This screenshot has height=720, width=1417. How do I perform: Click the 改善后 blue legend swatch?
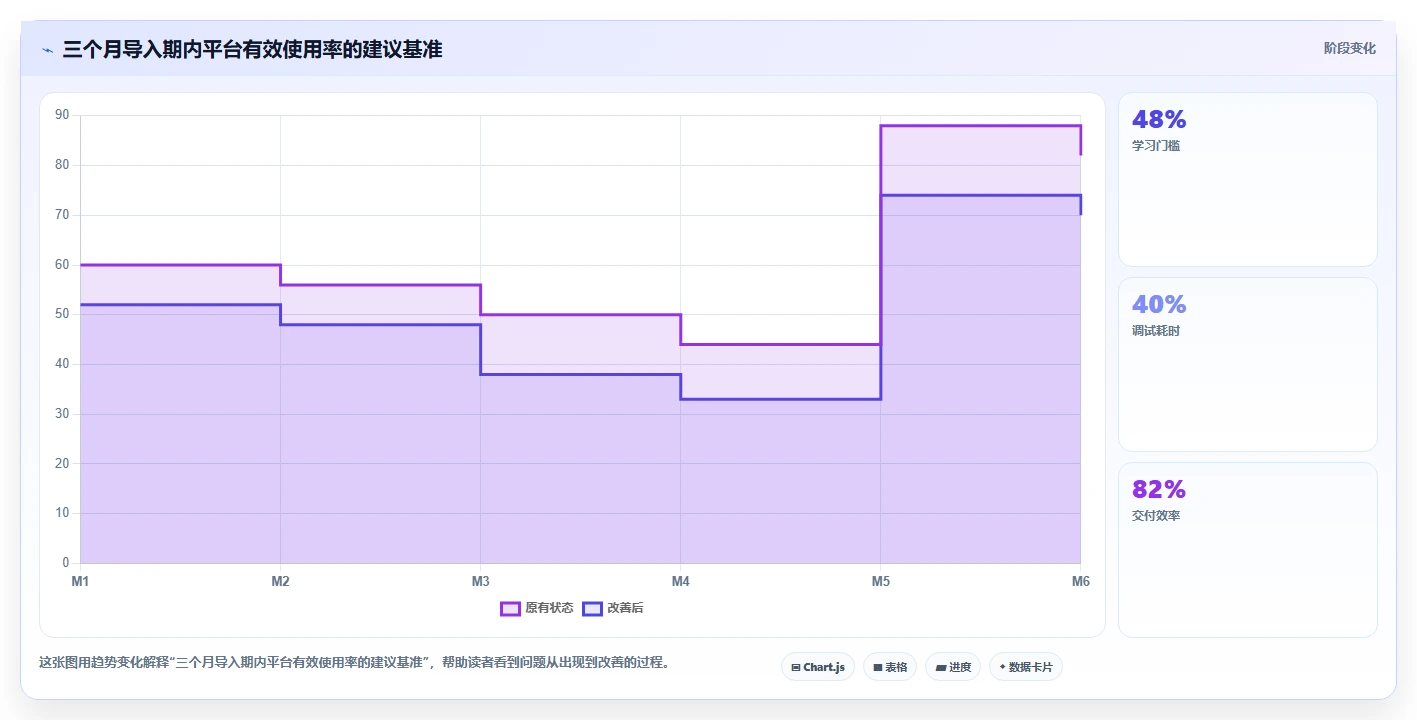[x=592, y=608]
